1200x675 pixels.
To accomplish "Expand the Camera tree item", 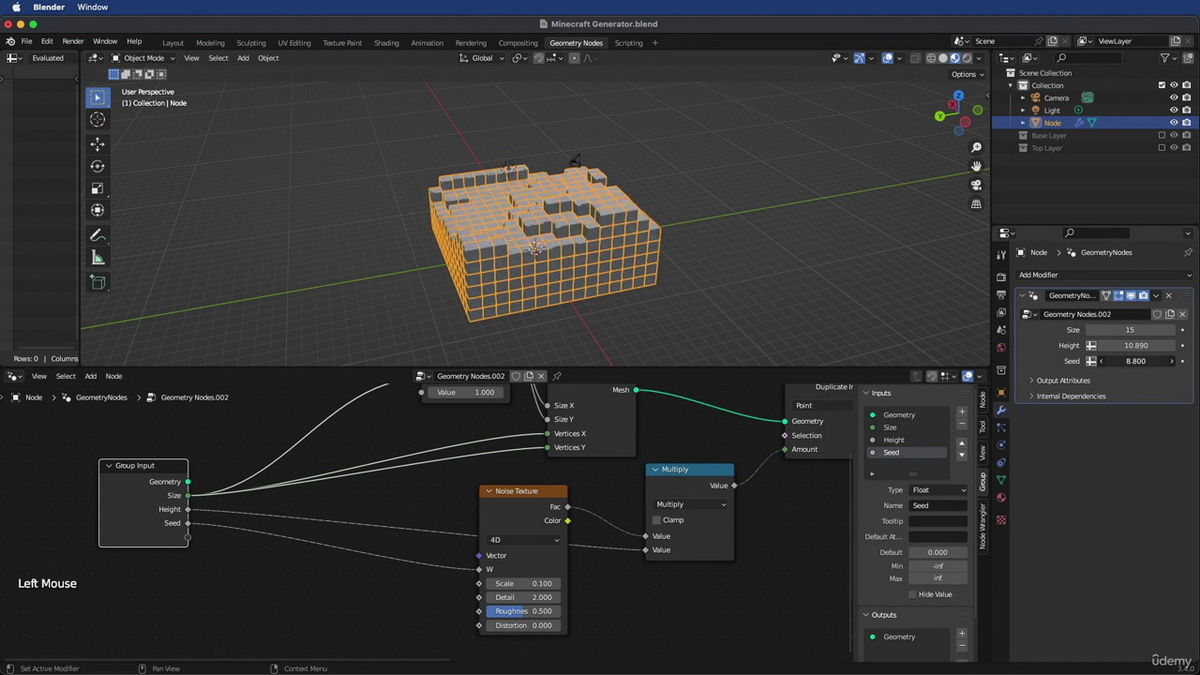I will click(x=1023, y=98).
